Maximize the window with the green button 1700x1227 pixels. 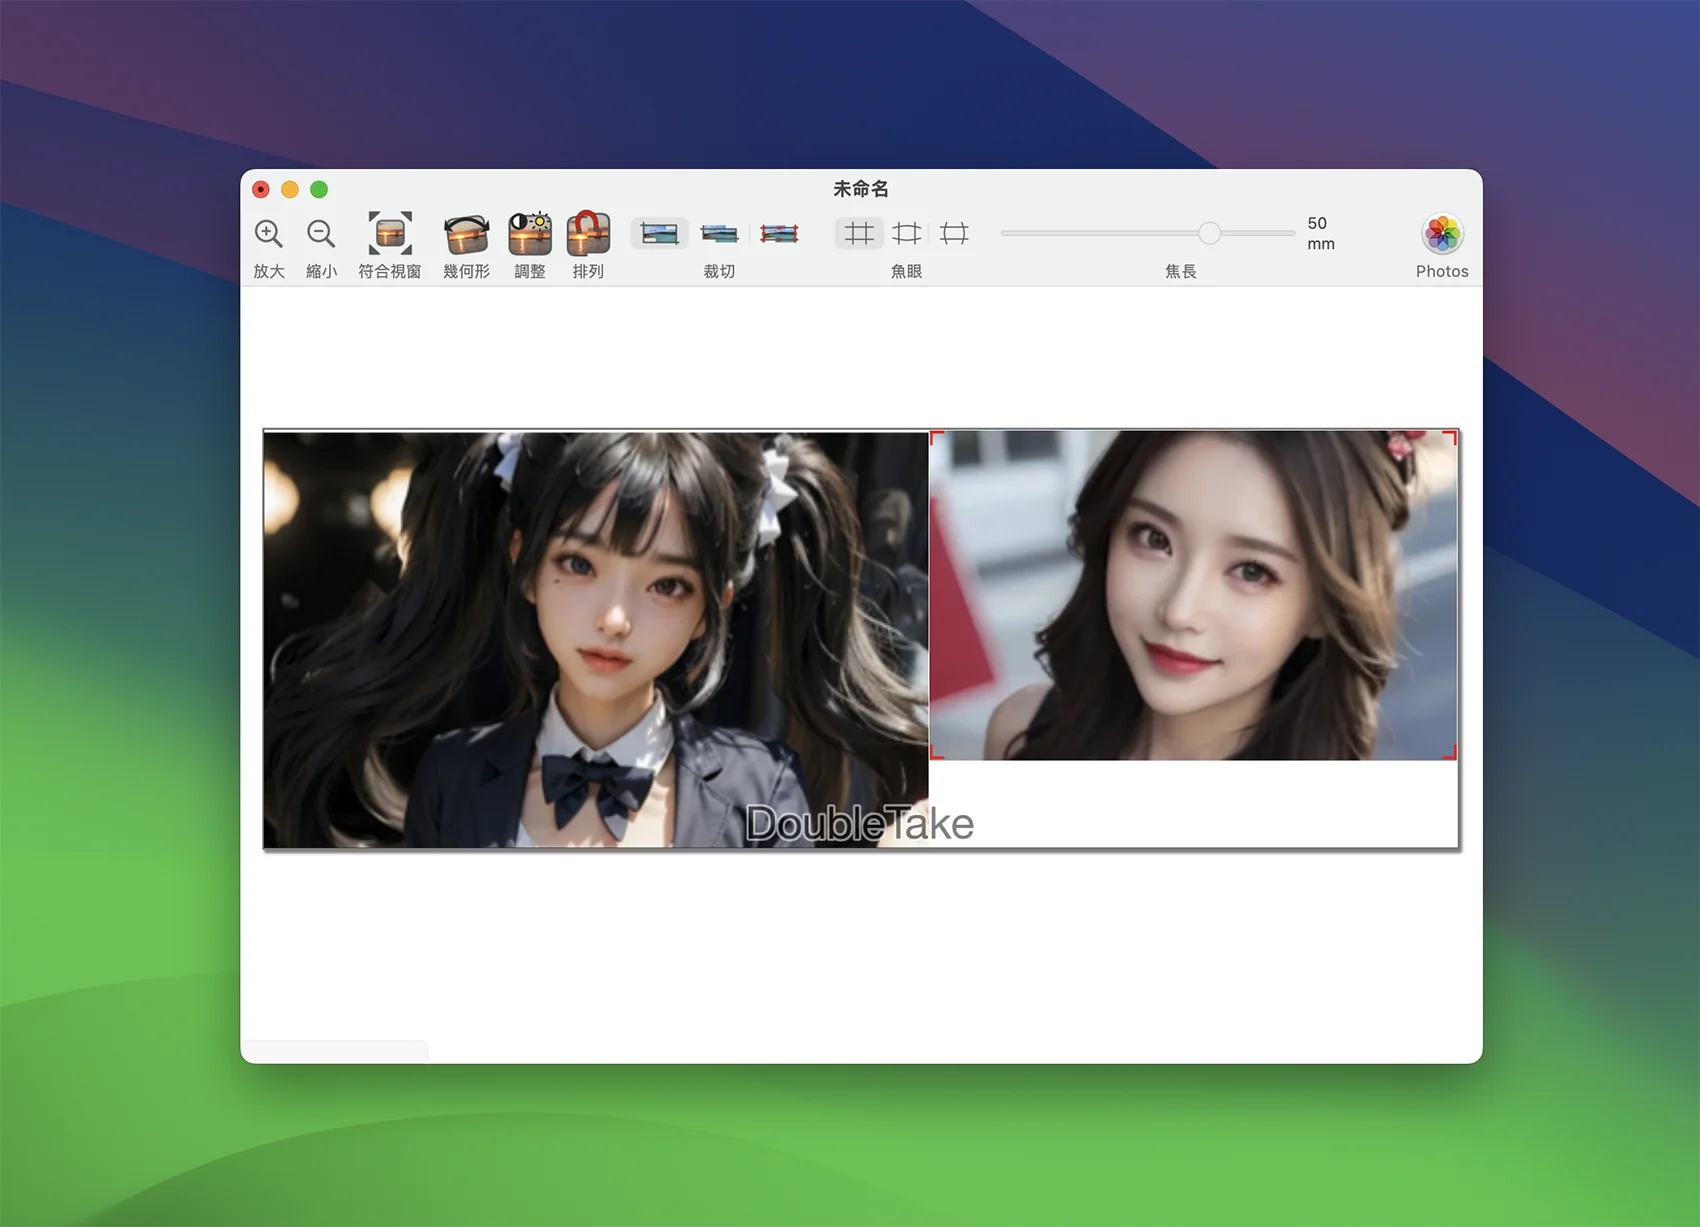319,189
